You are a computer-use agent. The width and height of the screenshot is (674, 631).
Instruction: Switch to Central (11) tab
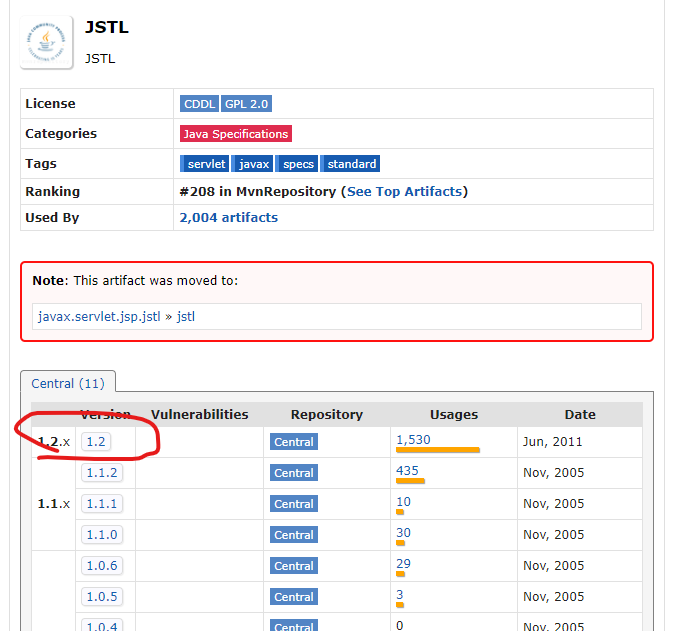[68, 383]
